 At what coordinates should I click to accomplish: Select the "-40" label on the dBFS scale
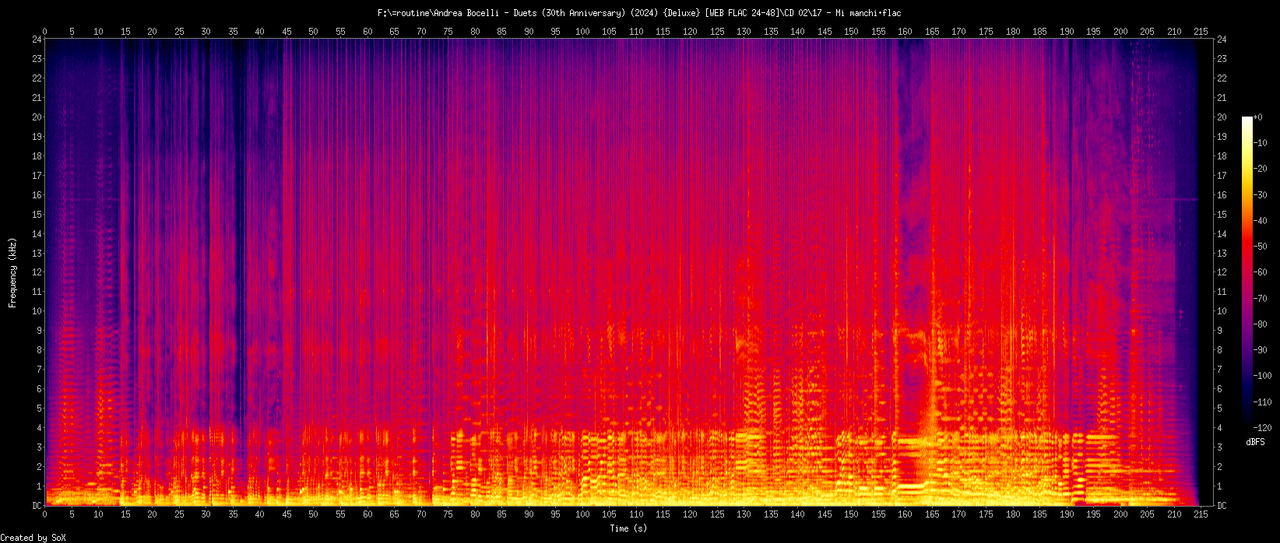1262,220
